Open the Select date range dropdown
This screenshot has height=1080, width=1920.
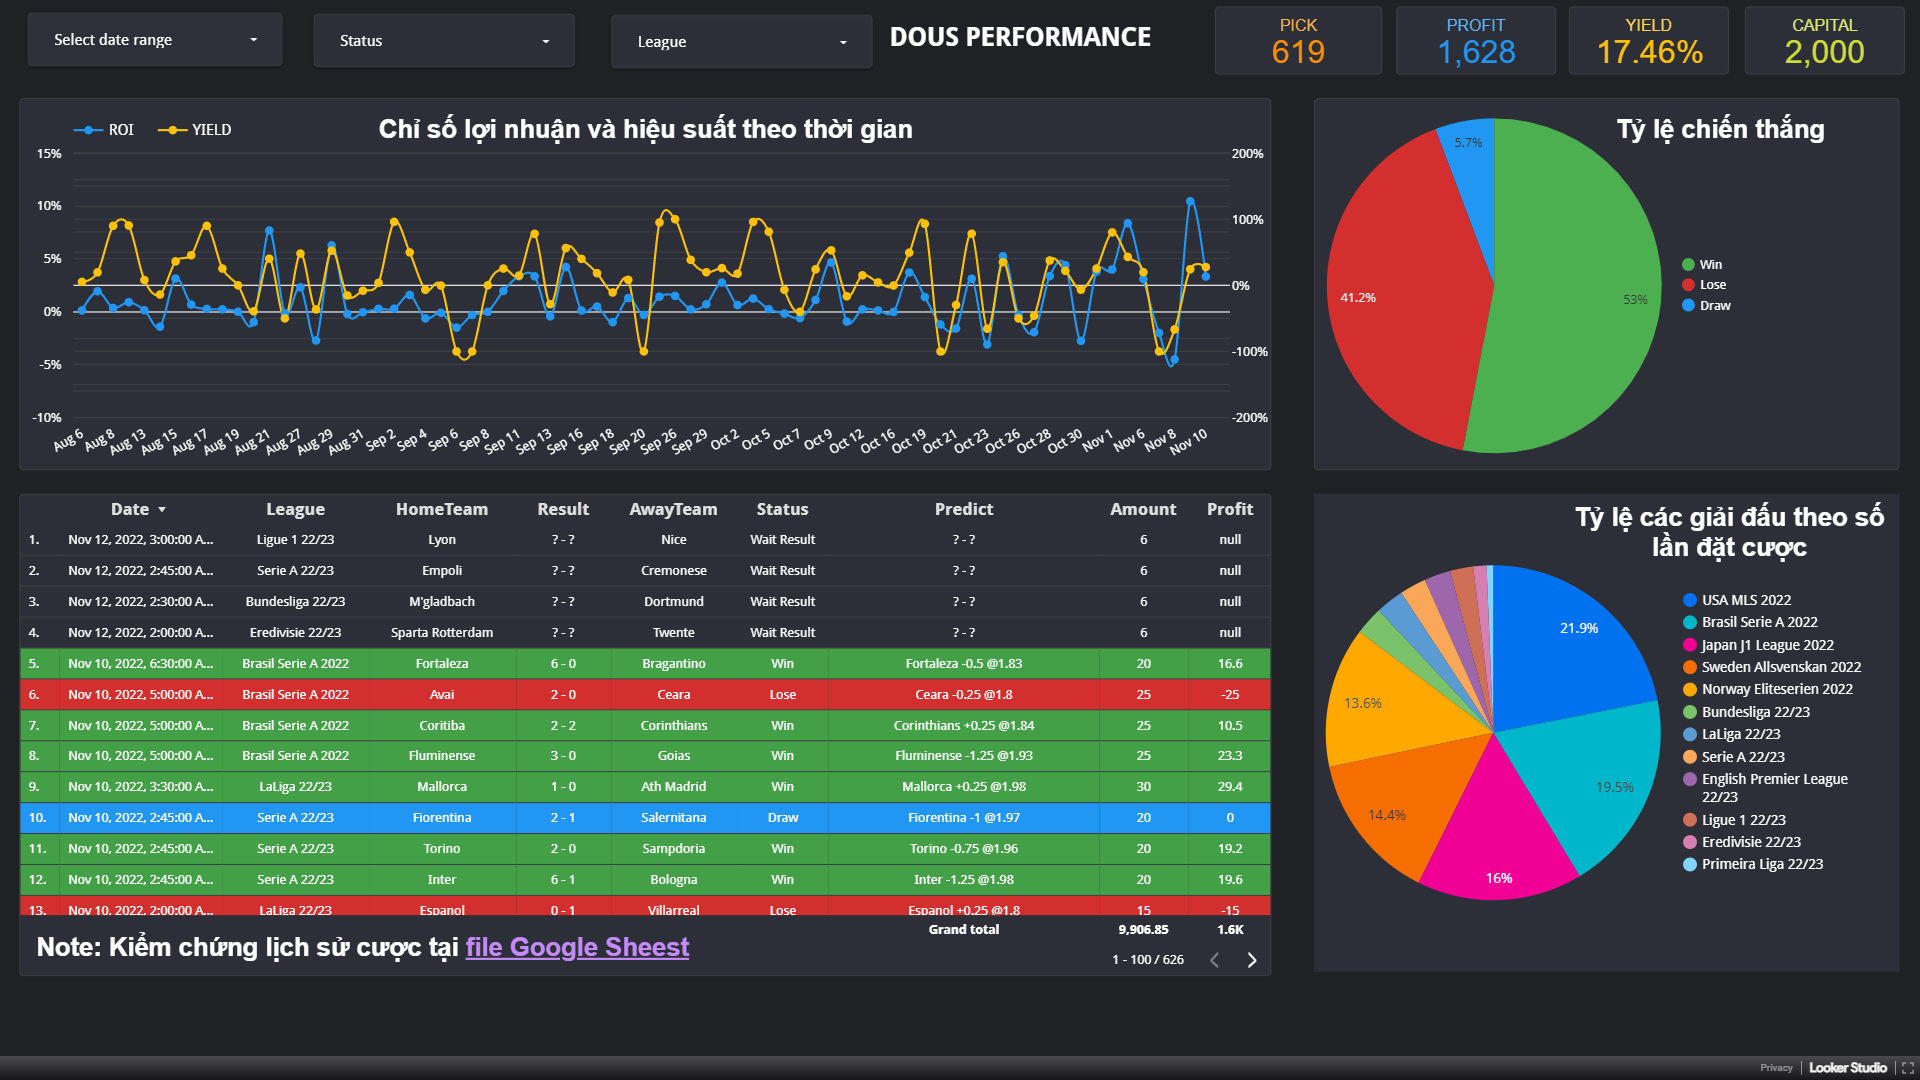[155, 40]
